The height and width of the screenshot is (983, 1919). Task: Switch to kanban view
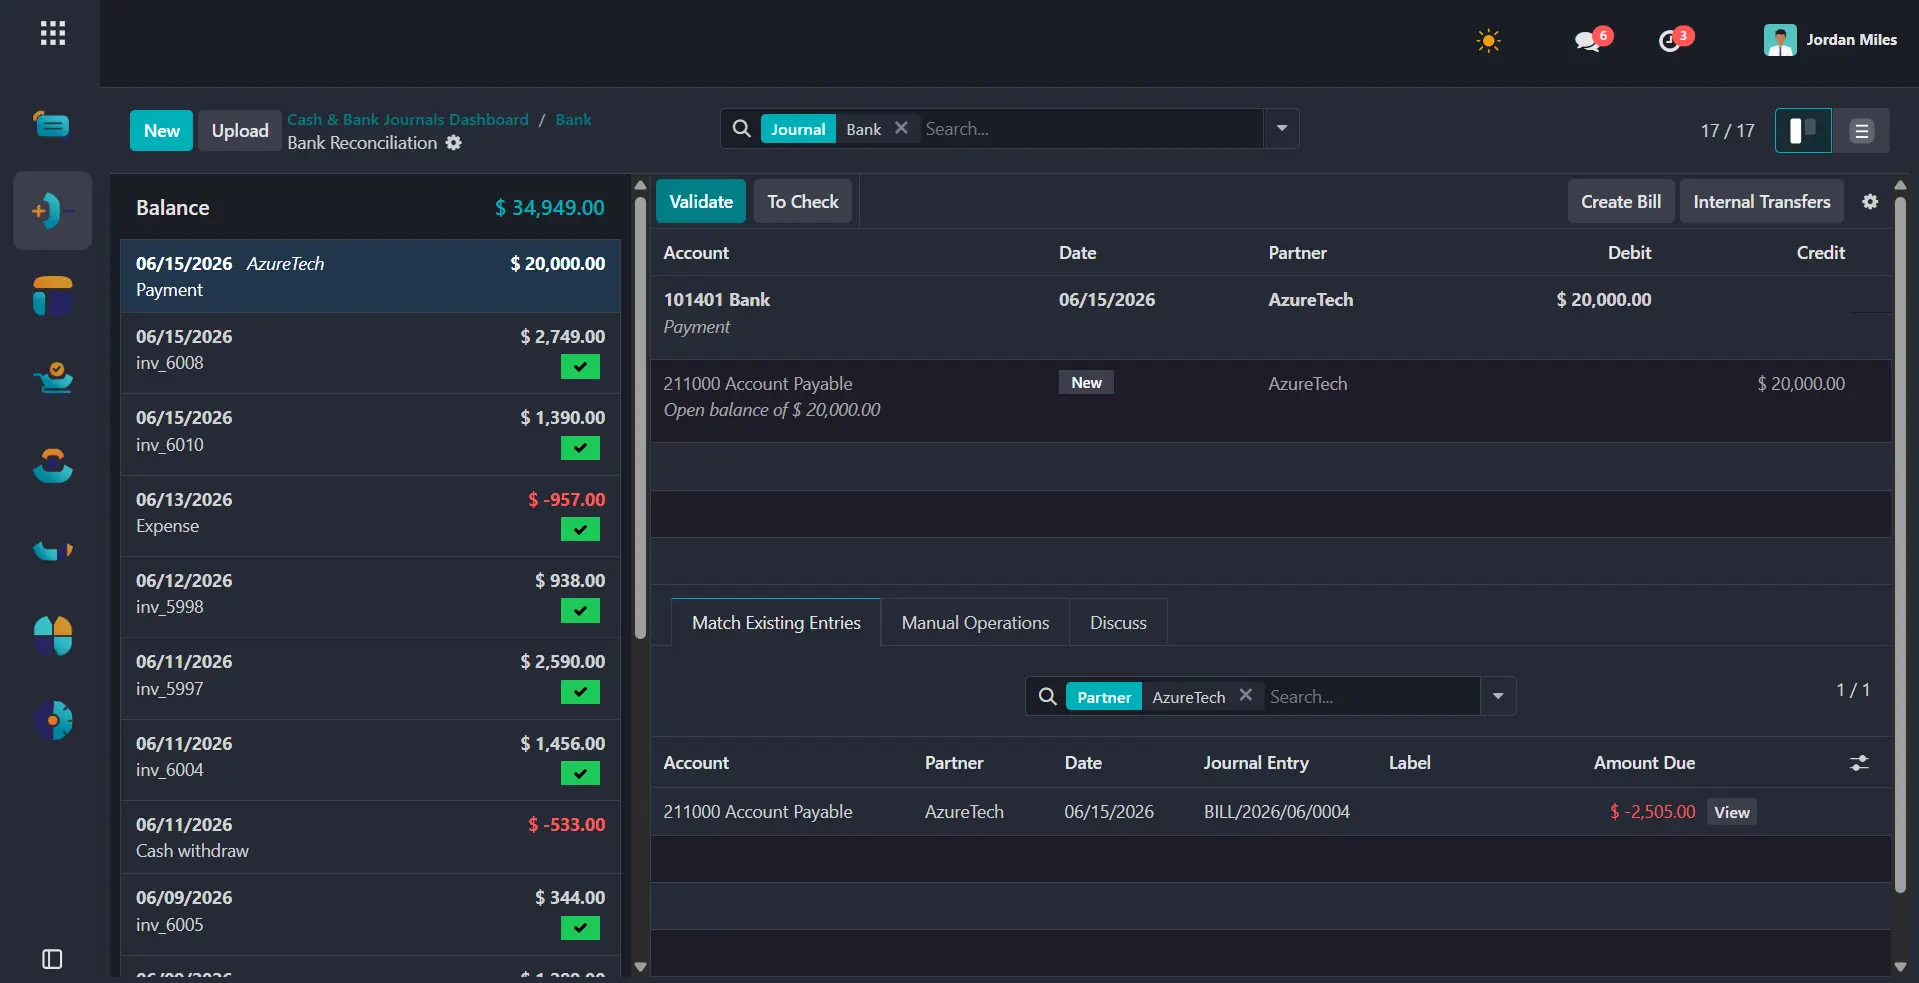coord(1803,131)
